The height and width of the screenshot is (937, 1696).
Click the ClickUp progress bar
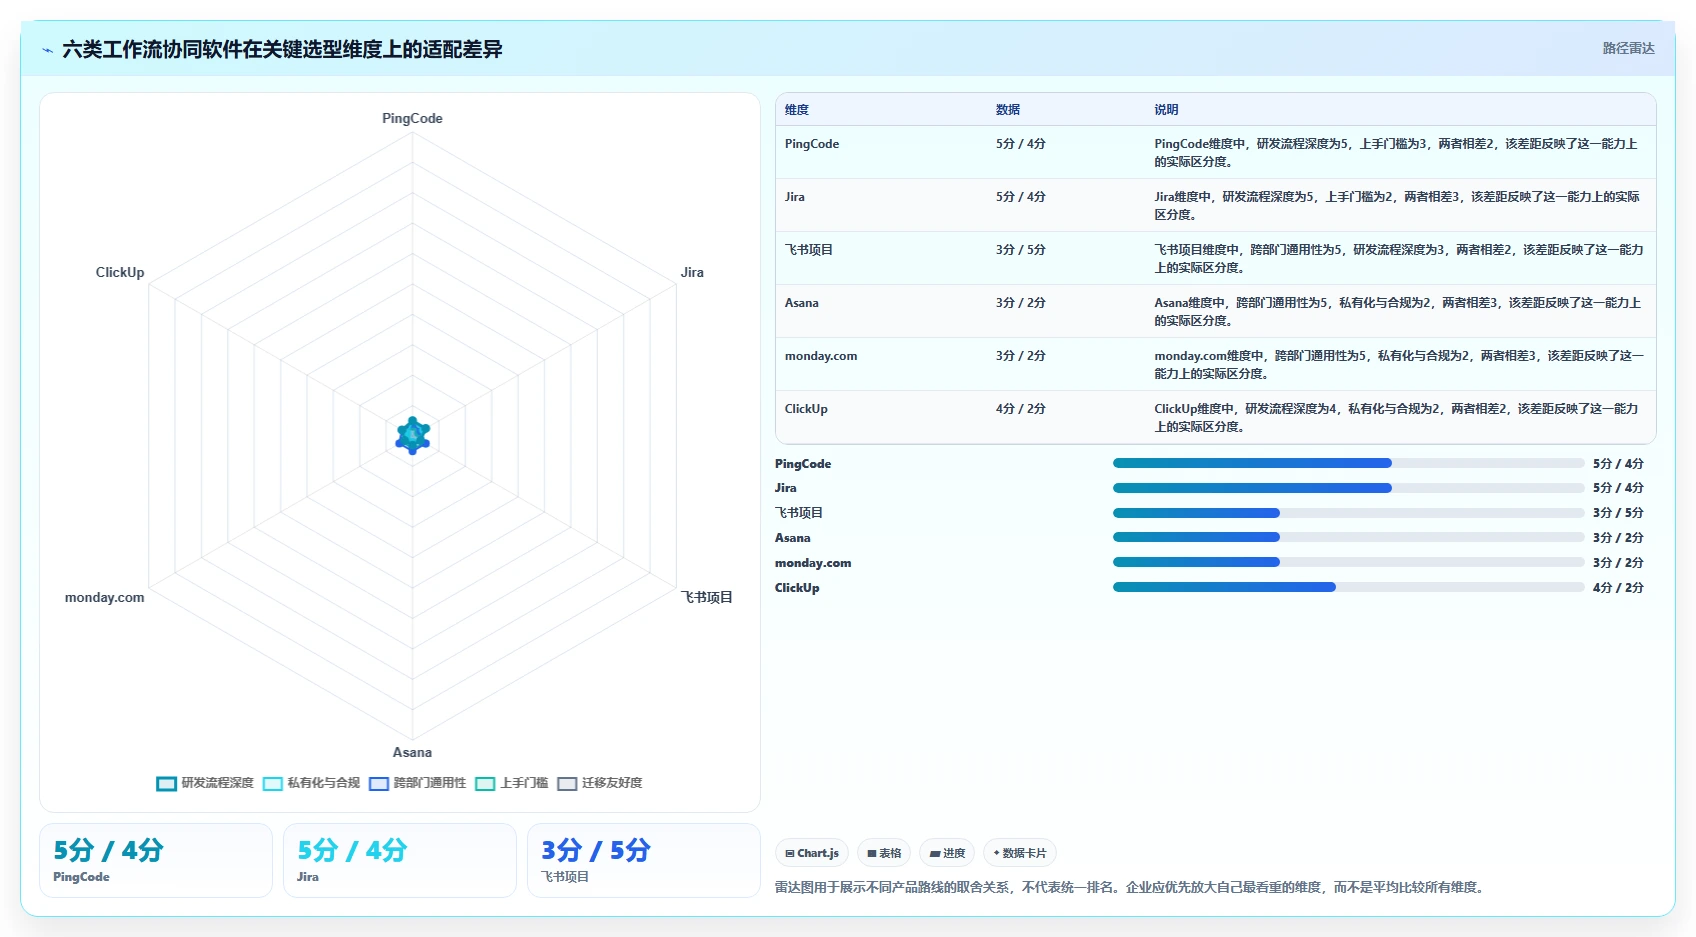[x=1348, y=587]
